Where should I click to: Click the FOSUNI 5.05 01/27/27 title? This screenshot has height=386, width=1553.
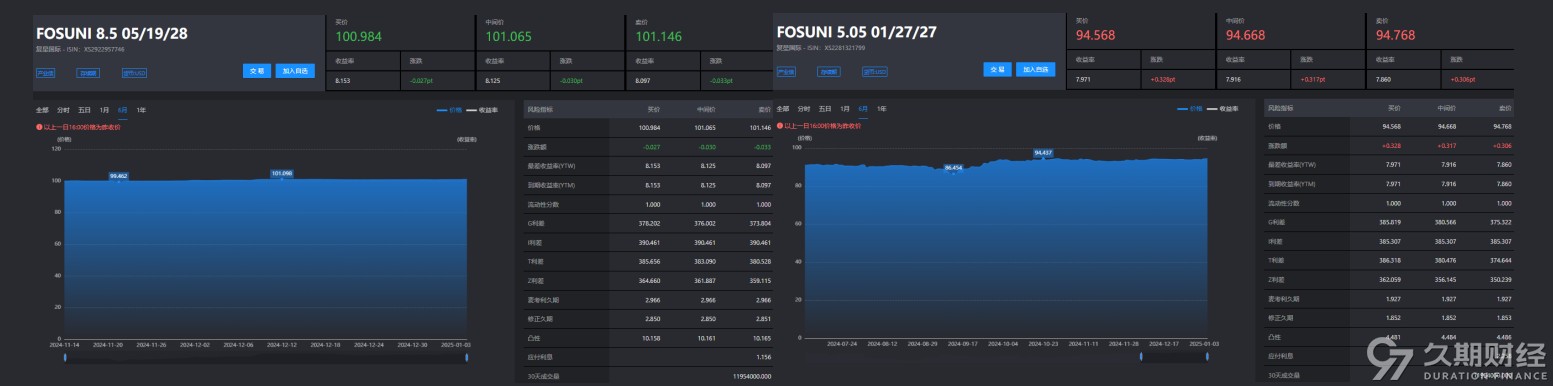tap(857, 31)
